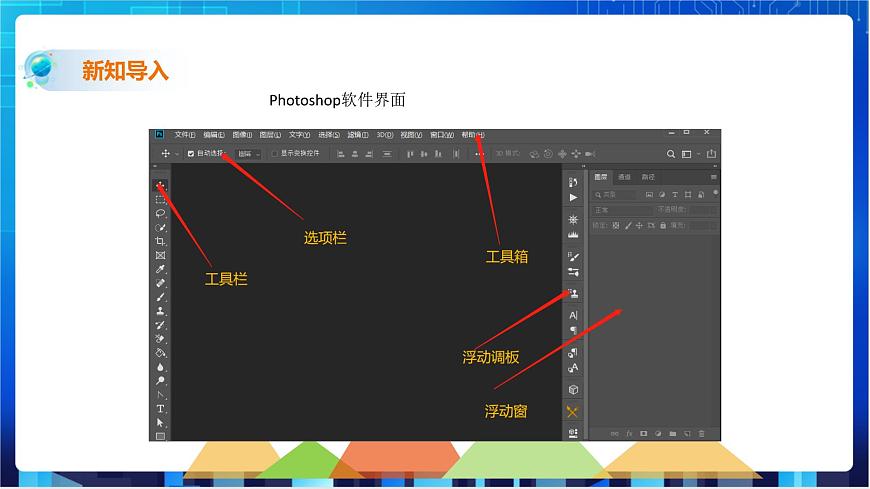Viewport: 870px width, 489px height.
Task: Select the Horizontal Type tool
Action: [160, 409]
